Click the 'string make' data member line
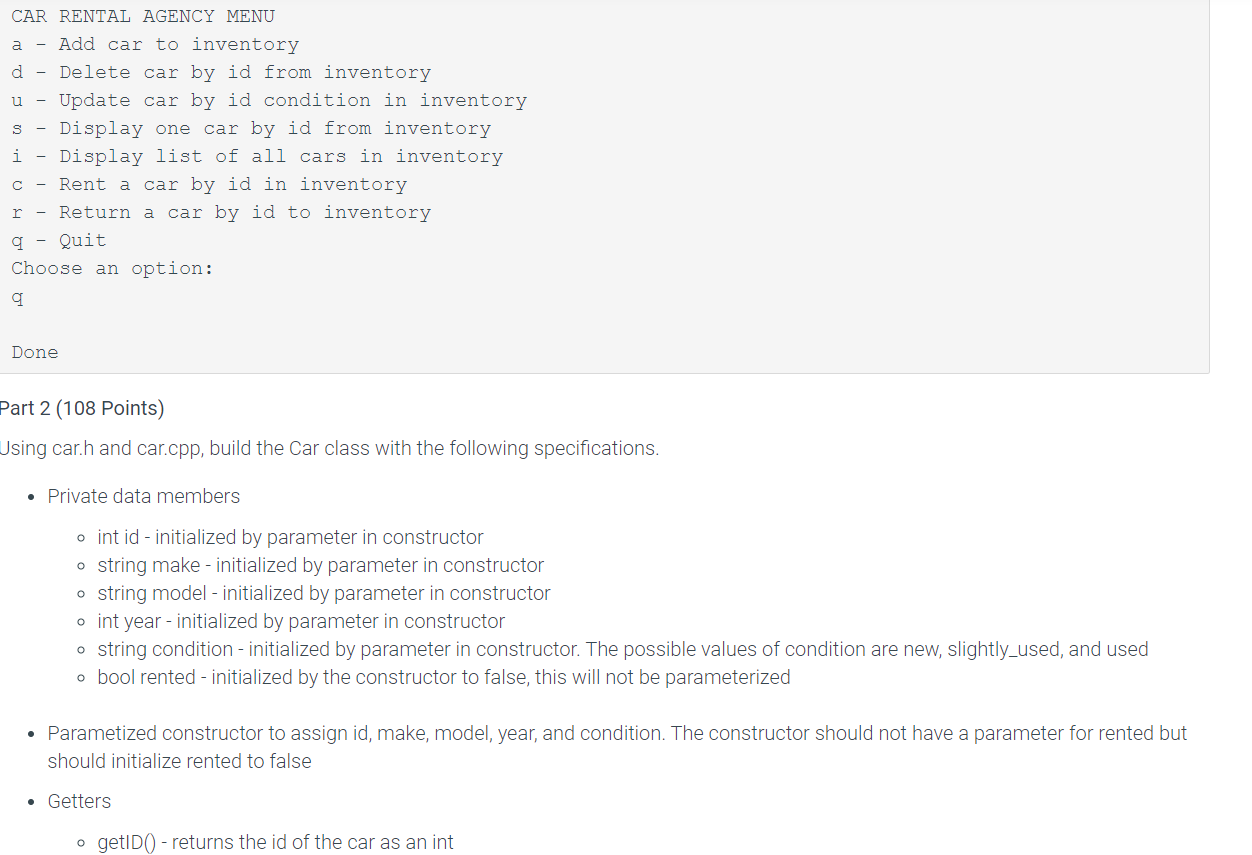Screen dimensions: 1252x855 pyautogui.click(x=321, y=565)
